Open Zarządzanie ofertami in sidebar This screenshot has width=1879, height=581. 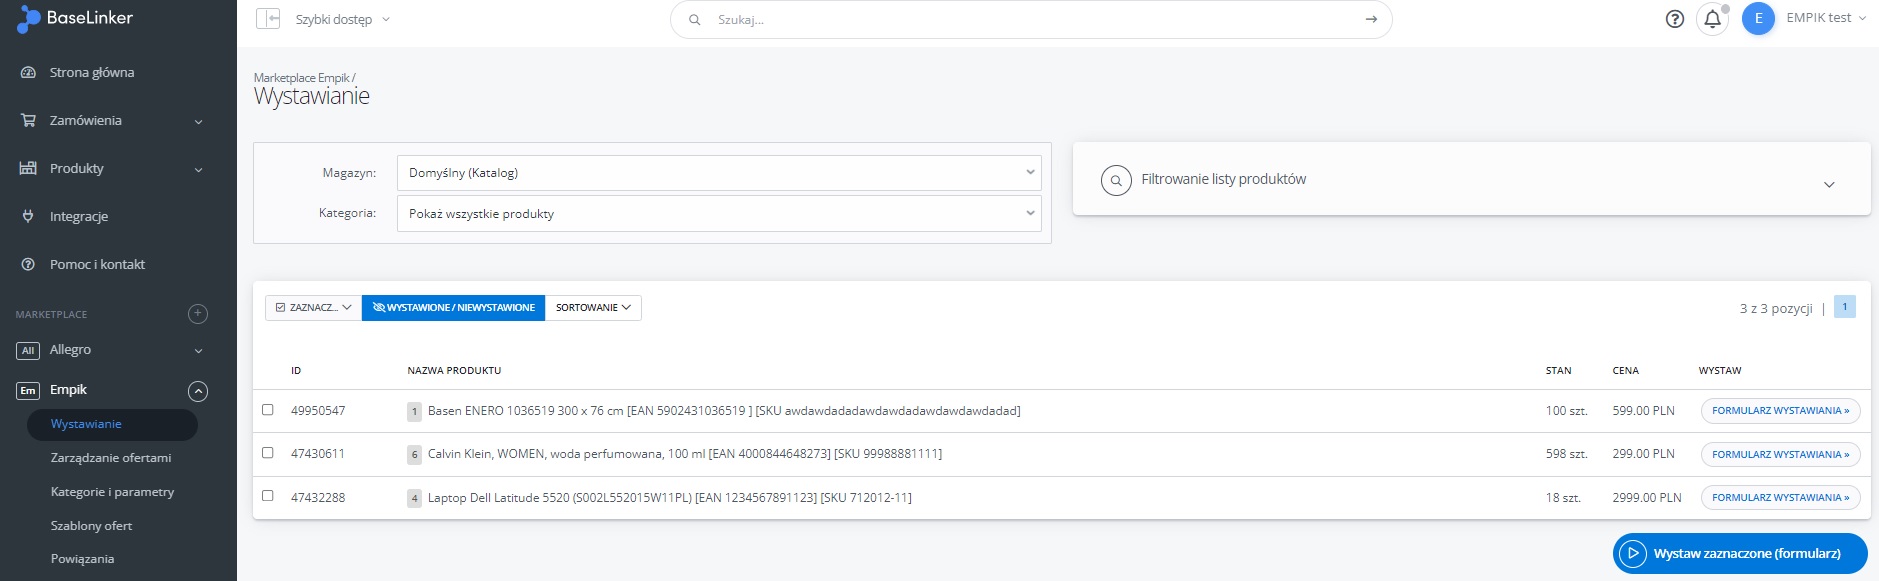tap(111, 458)
